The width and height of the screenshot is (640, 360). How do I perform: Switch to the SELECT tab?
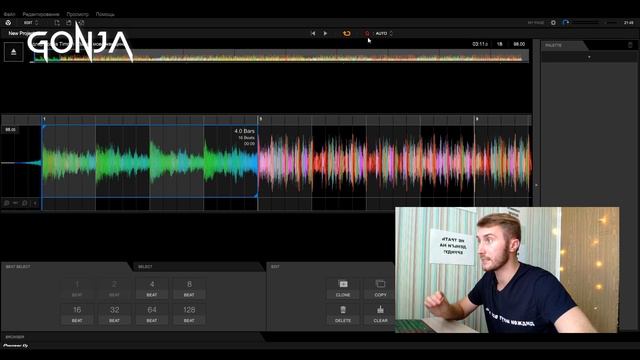tap(145, 267)
